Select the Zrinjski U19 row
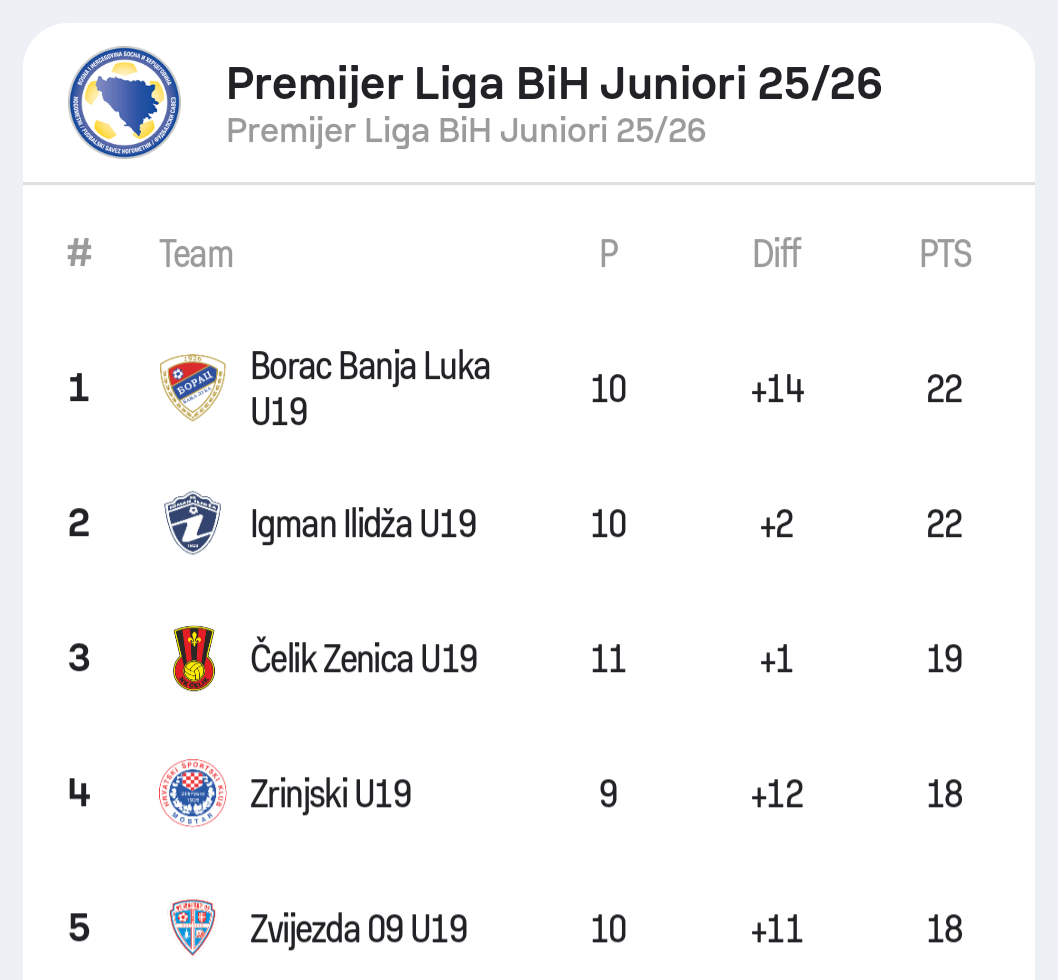The image size is (1058, 980). coord(332,793)
